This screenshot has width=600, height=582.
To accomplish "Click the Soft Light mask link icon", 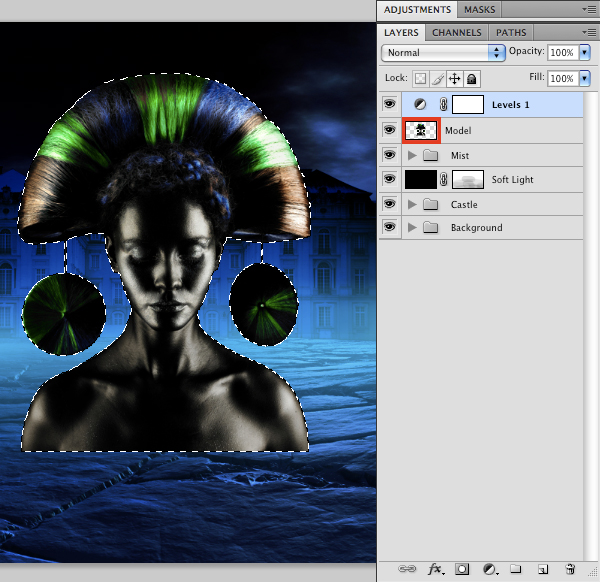I will [x=443, y=179].
